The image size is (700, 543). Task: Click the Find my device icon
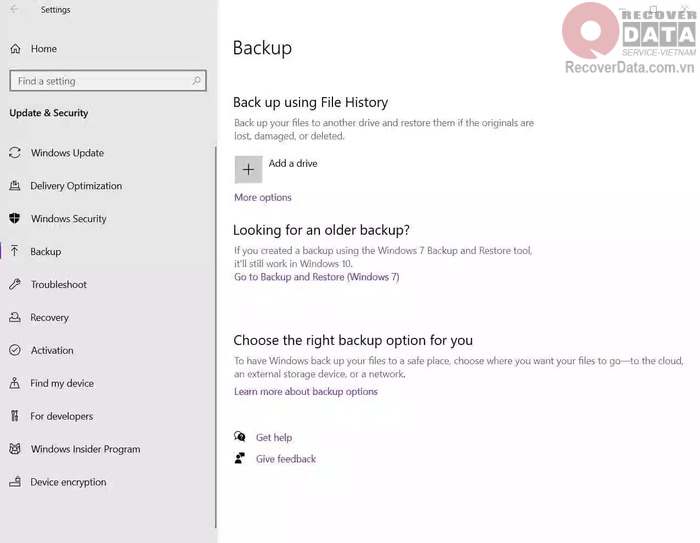point(15,383)
